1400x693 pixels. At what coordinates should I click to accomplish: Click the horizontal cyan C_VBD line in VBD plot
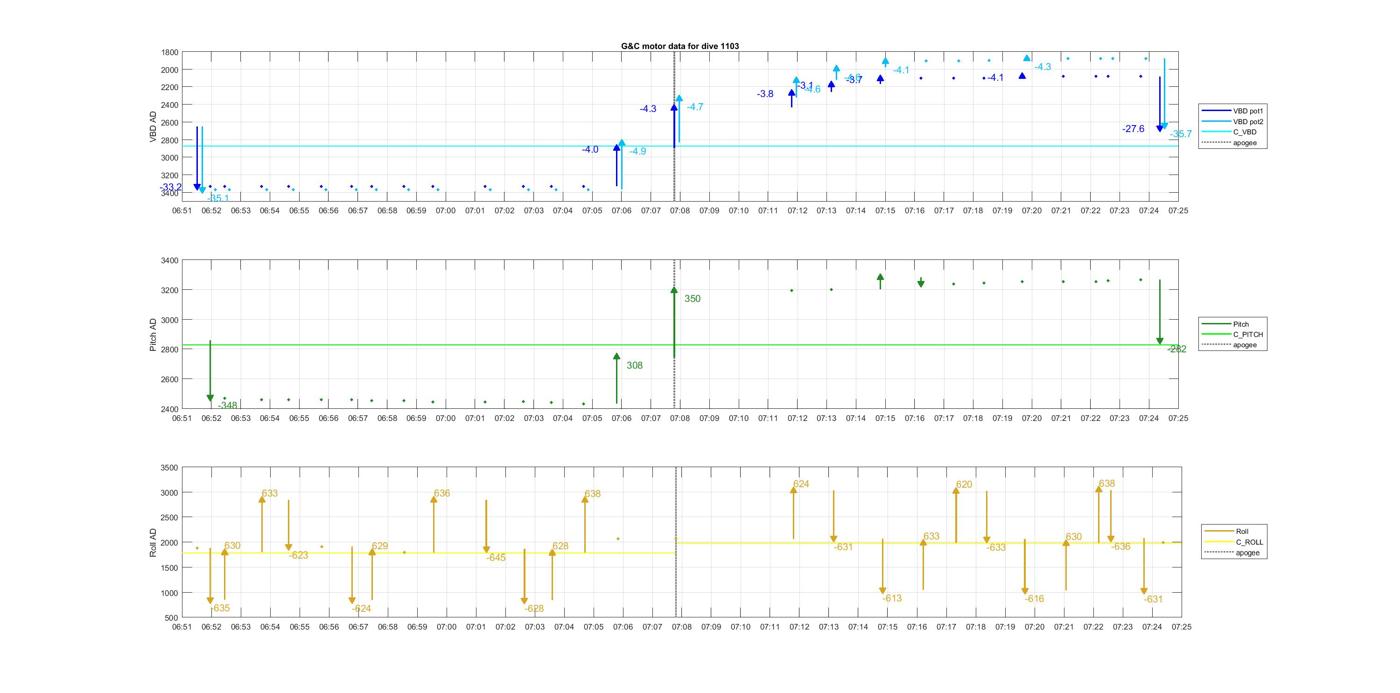tap(679, 147)
